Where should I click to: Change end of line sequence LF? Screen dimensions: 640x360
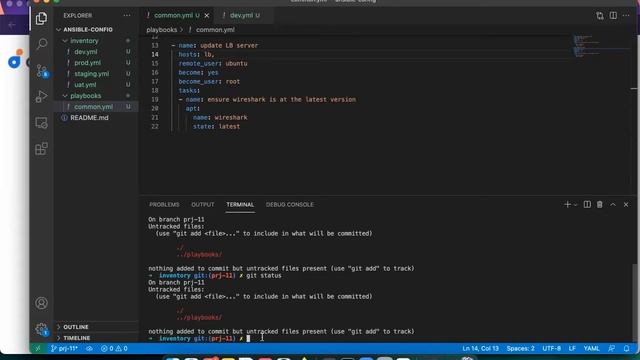tap(572, 349)
